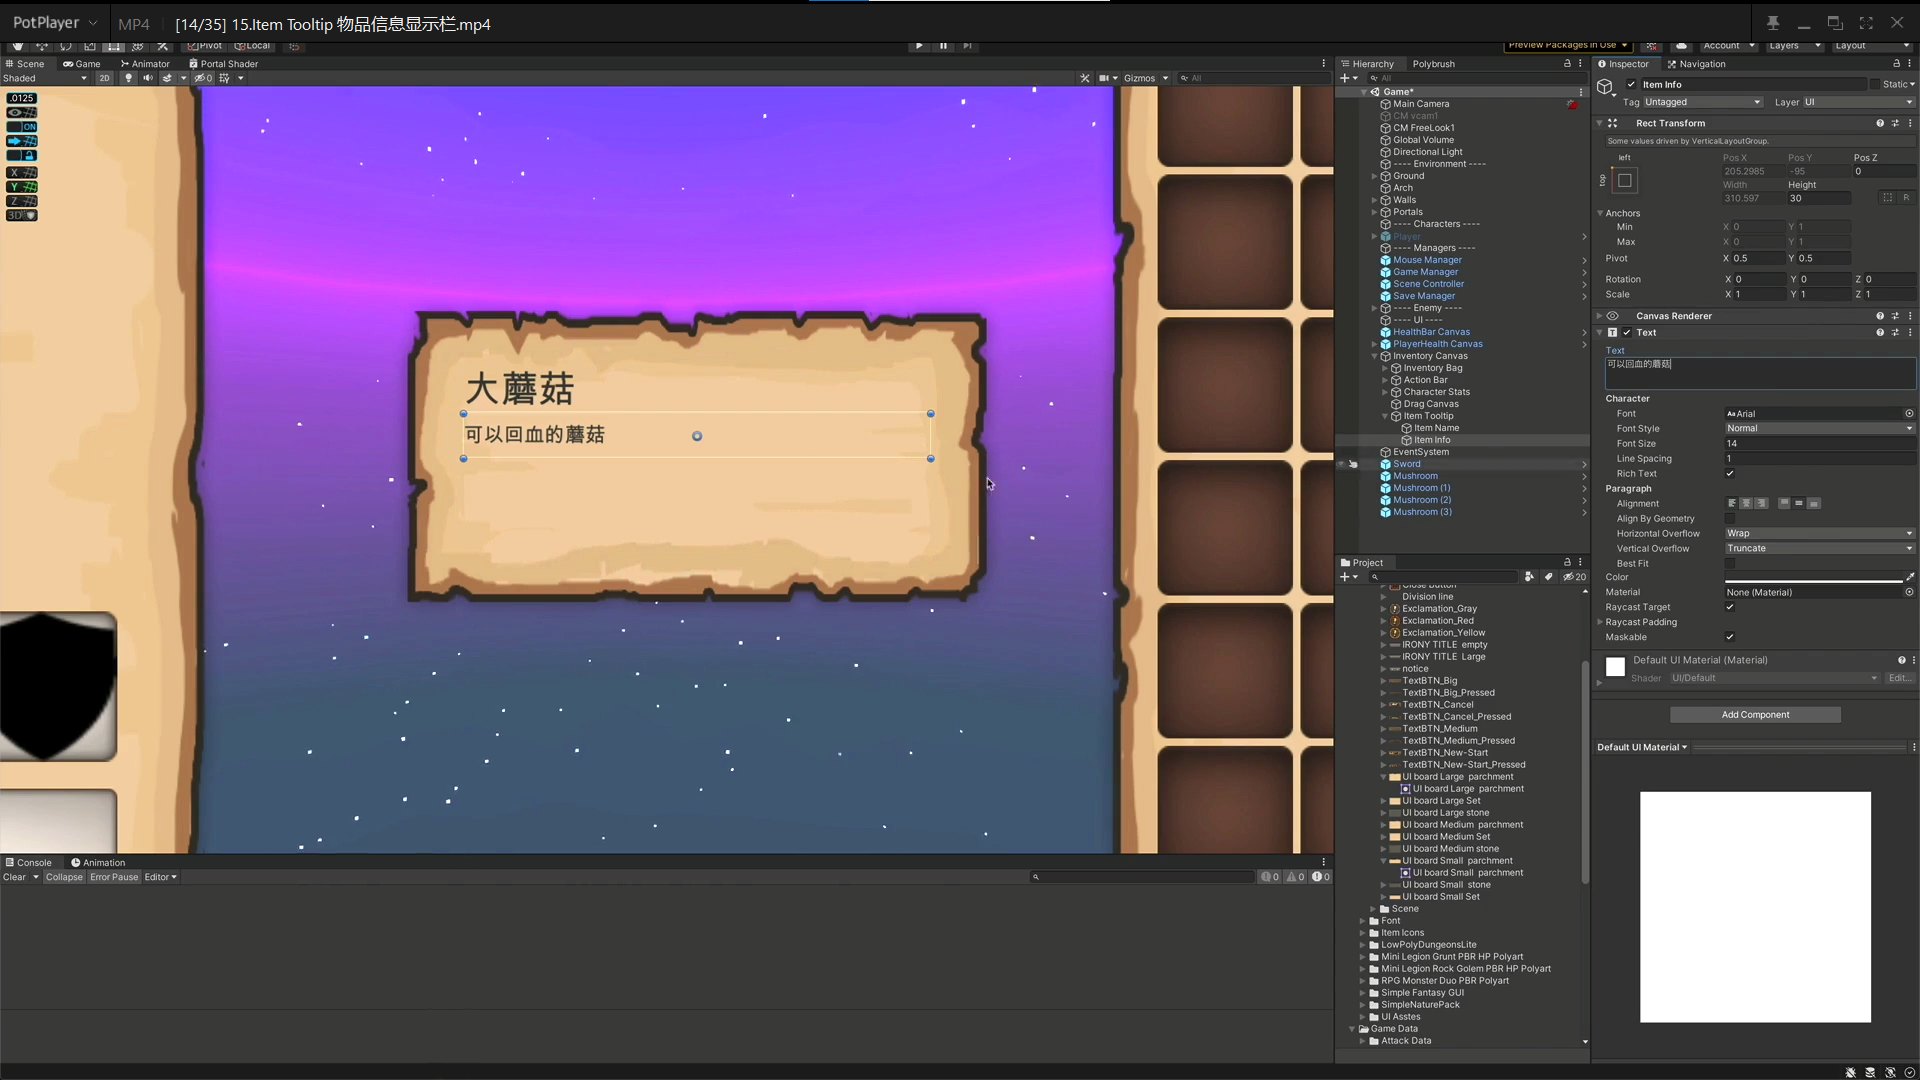
Task: Disable the Raycast Target checkbox
Action: pos(1729,607)
